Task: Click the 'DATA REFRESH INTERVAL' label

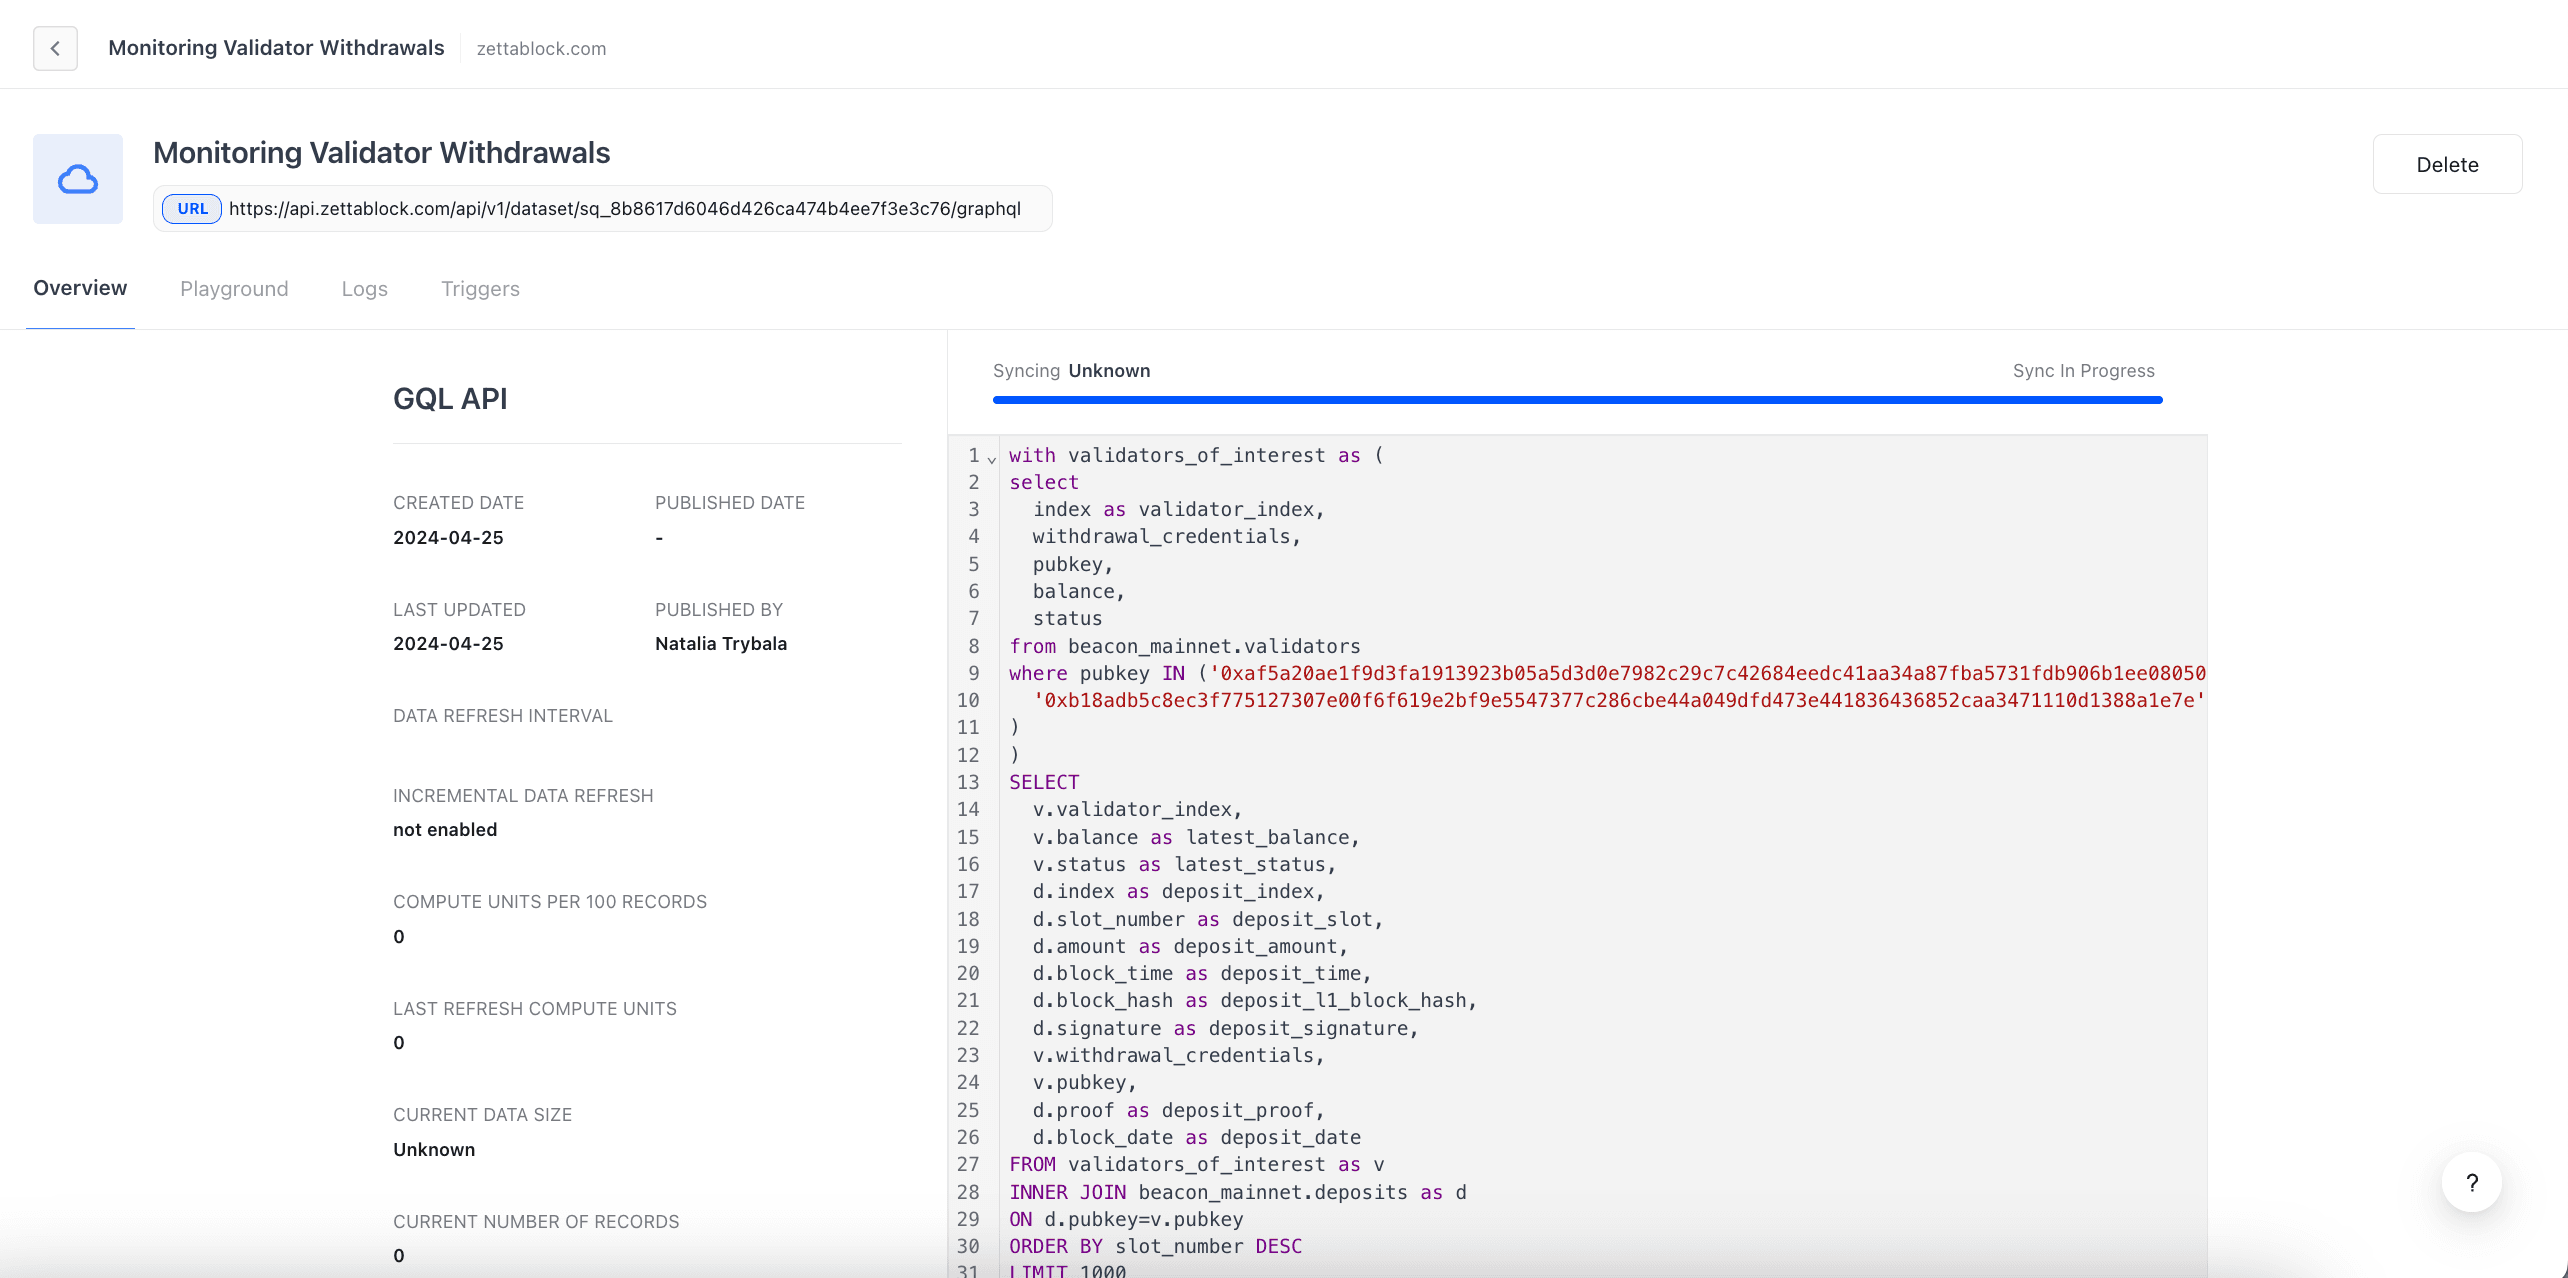Action: pyautogui.click(x=503, y=716)
